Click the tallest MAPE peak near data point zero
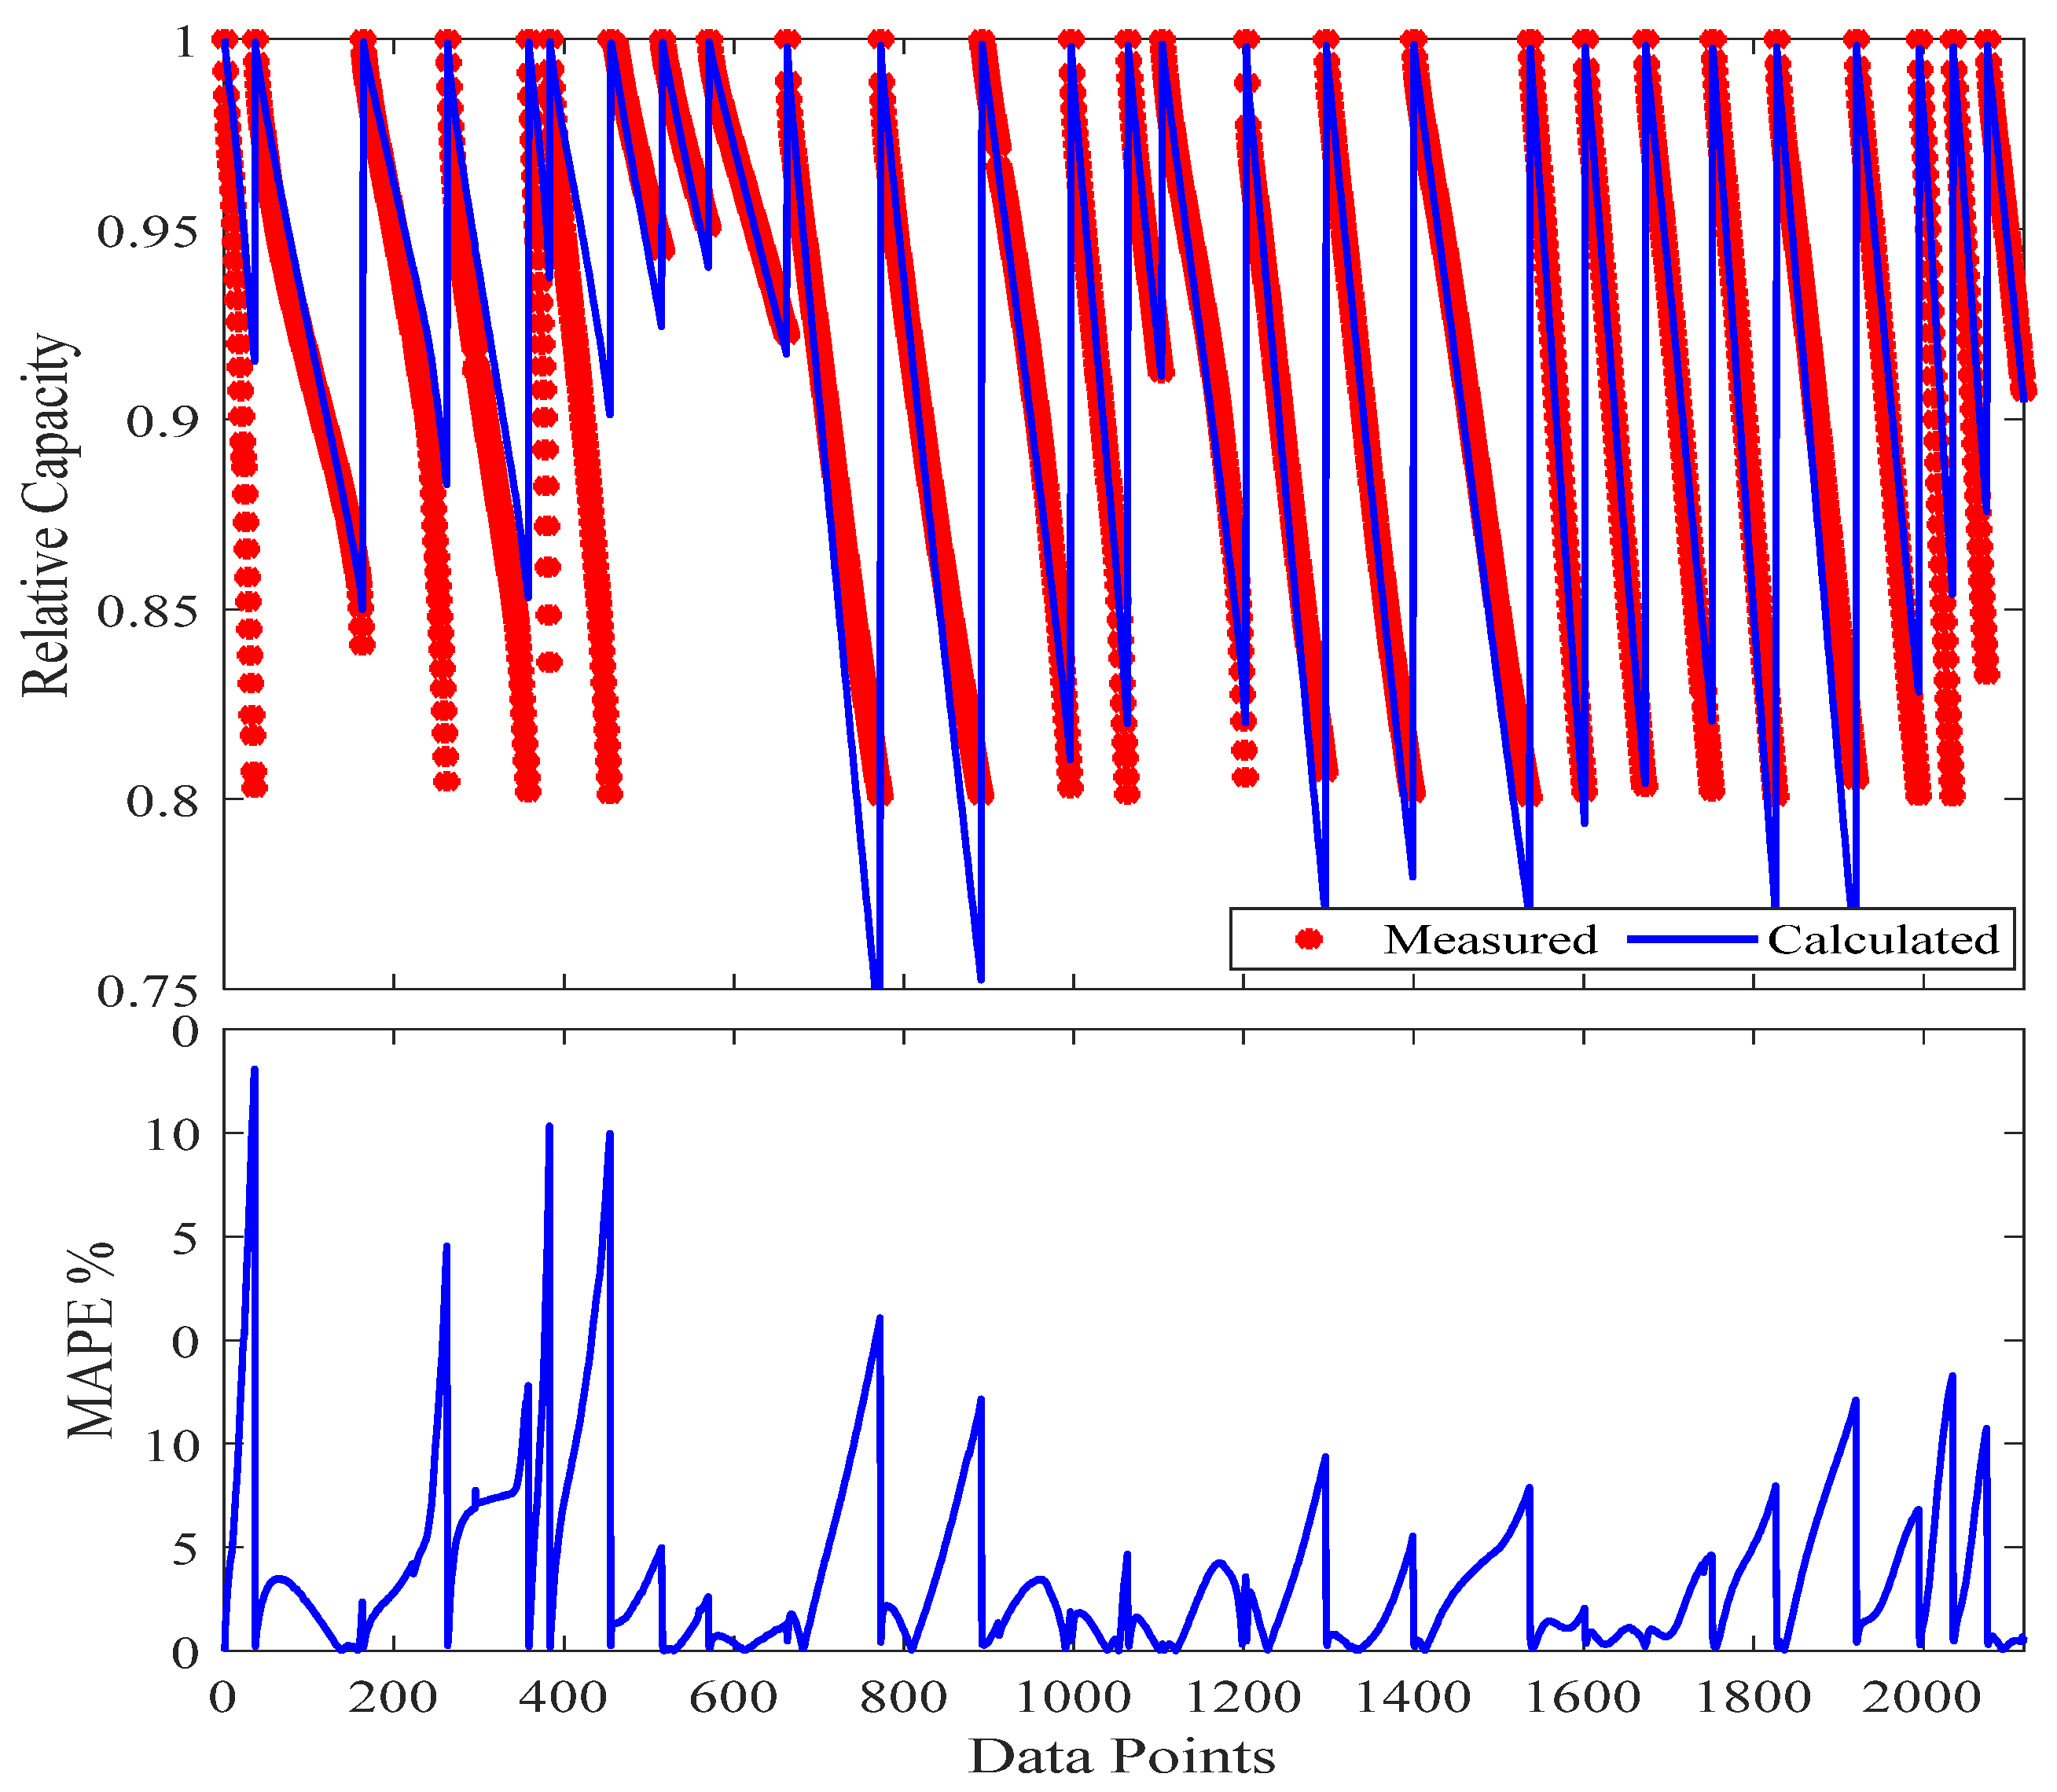Image resolution: width=2057 pixels, height=1792 pixels. (x=254, y=1071)
